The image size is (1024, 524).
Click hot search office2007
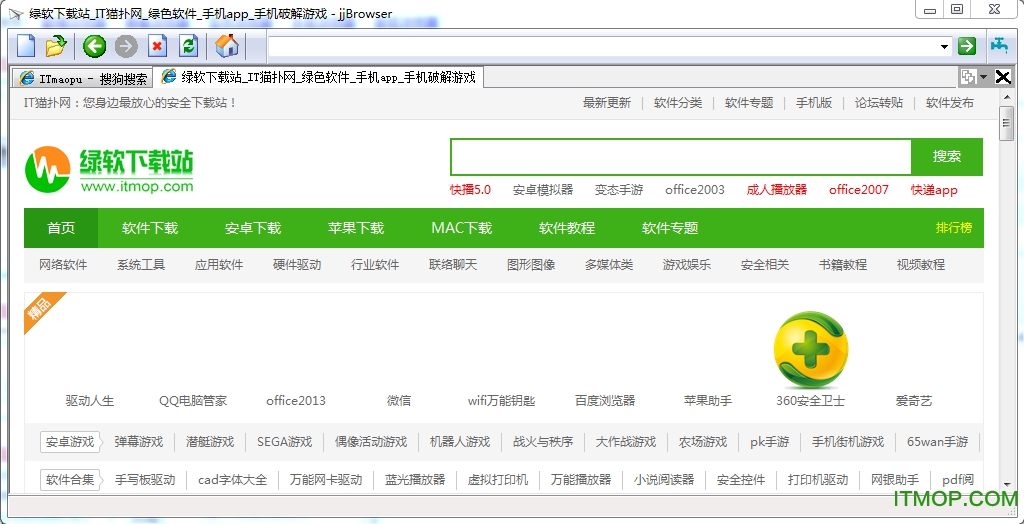pyautogui.click(x=859, y=190)
